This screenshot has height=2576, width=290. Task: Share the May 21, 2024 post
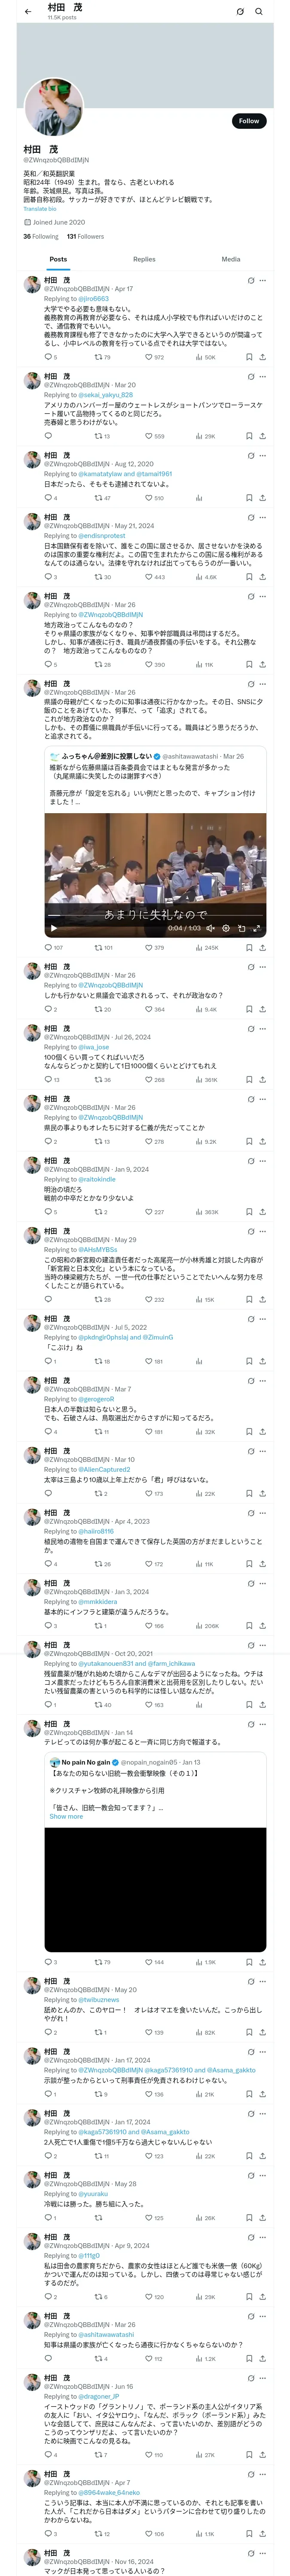click(x=262, y=577)
